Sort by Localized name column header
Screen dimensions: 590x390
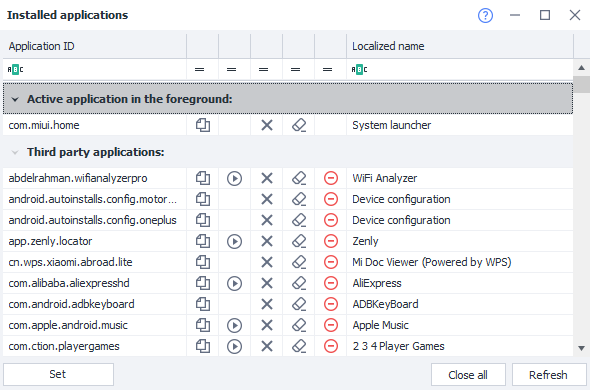(x=460, y=46)
